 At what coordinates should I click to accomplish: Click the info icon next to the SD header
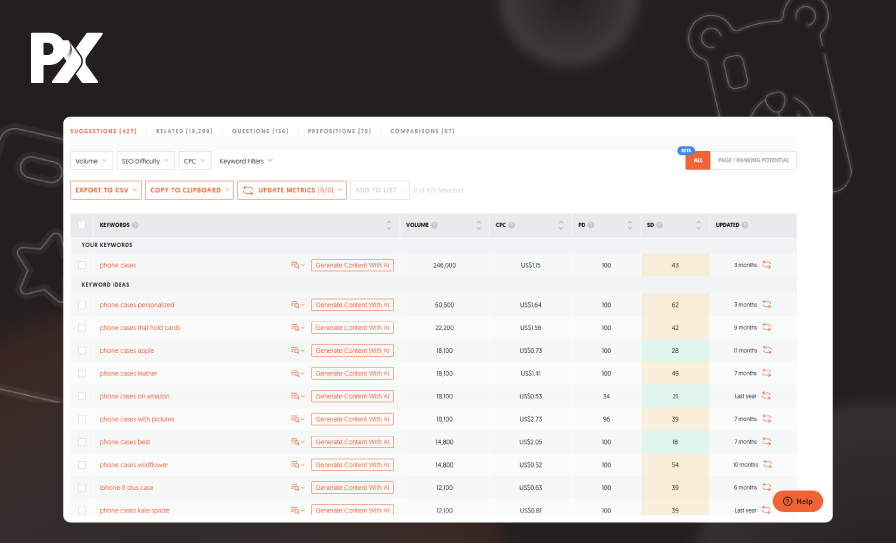click(659, 225)
